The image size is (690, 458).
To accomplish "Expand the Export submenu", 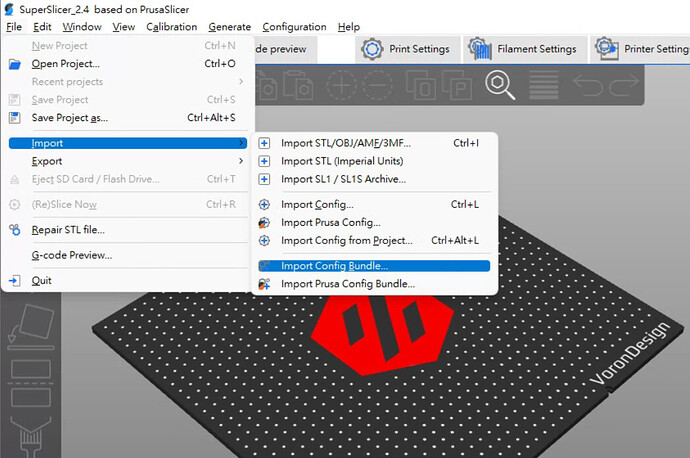I will 128,161.
